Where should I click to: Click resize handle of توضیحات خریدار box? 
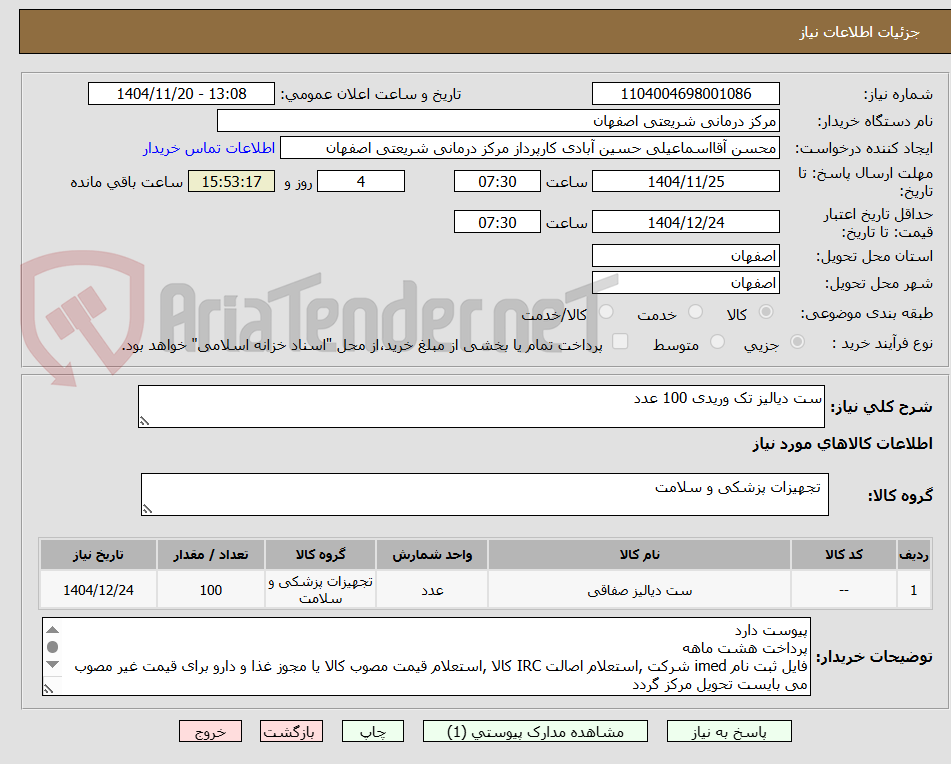point(49,689)
